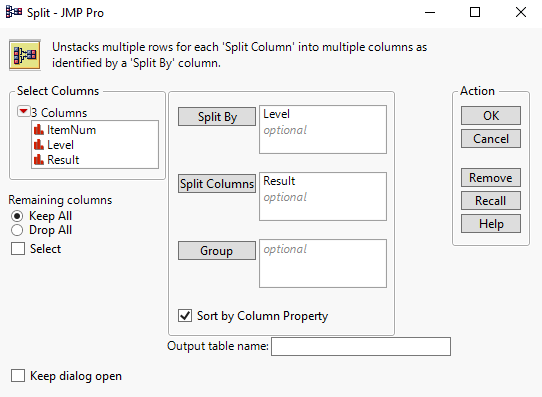Image resolution: width=542 pixels, height=397 pixels.
Task: Open the red triangle menu beside 3 Columns
Action: point(24,111)
